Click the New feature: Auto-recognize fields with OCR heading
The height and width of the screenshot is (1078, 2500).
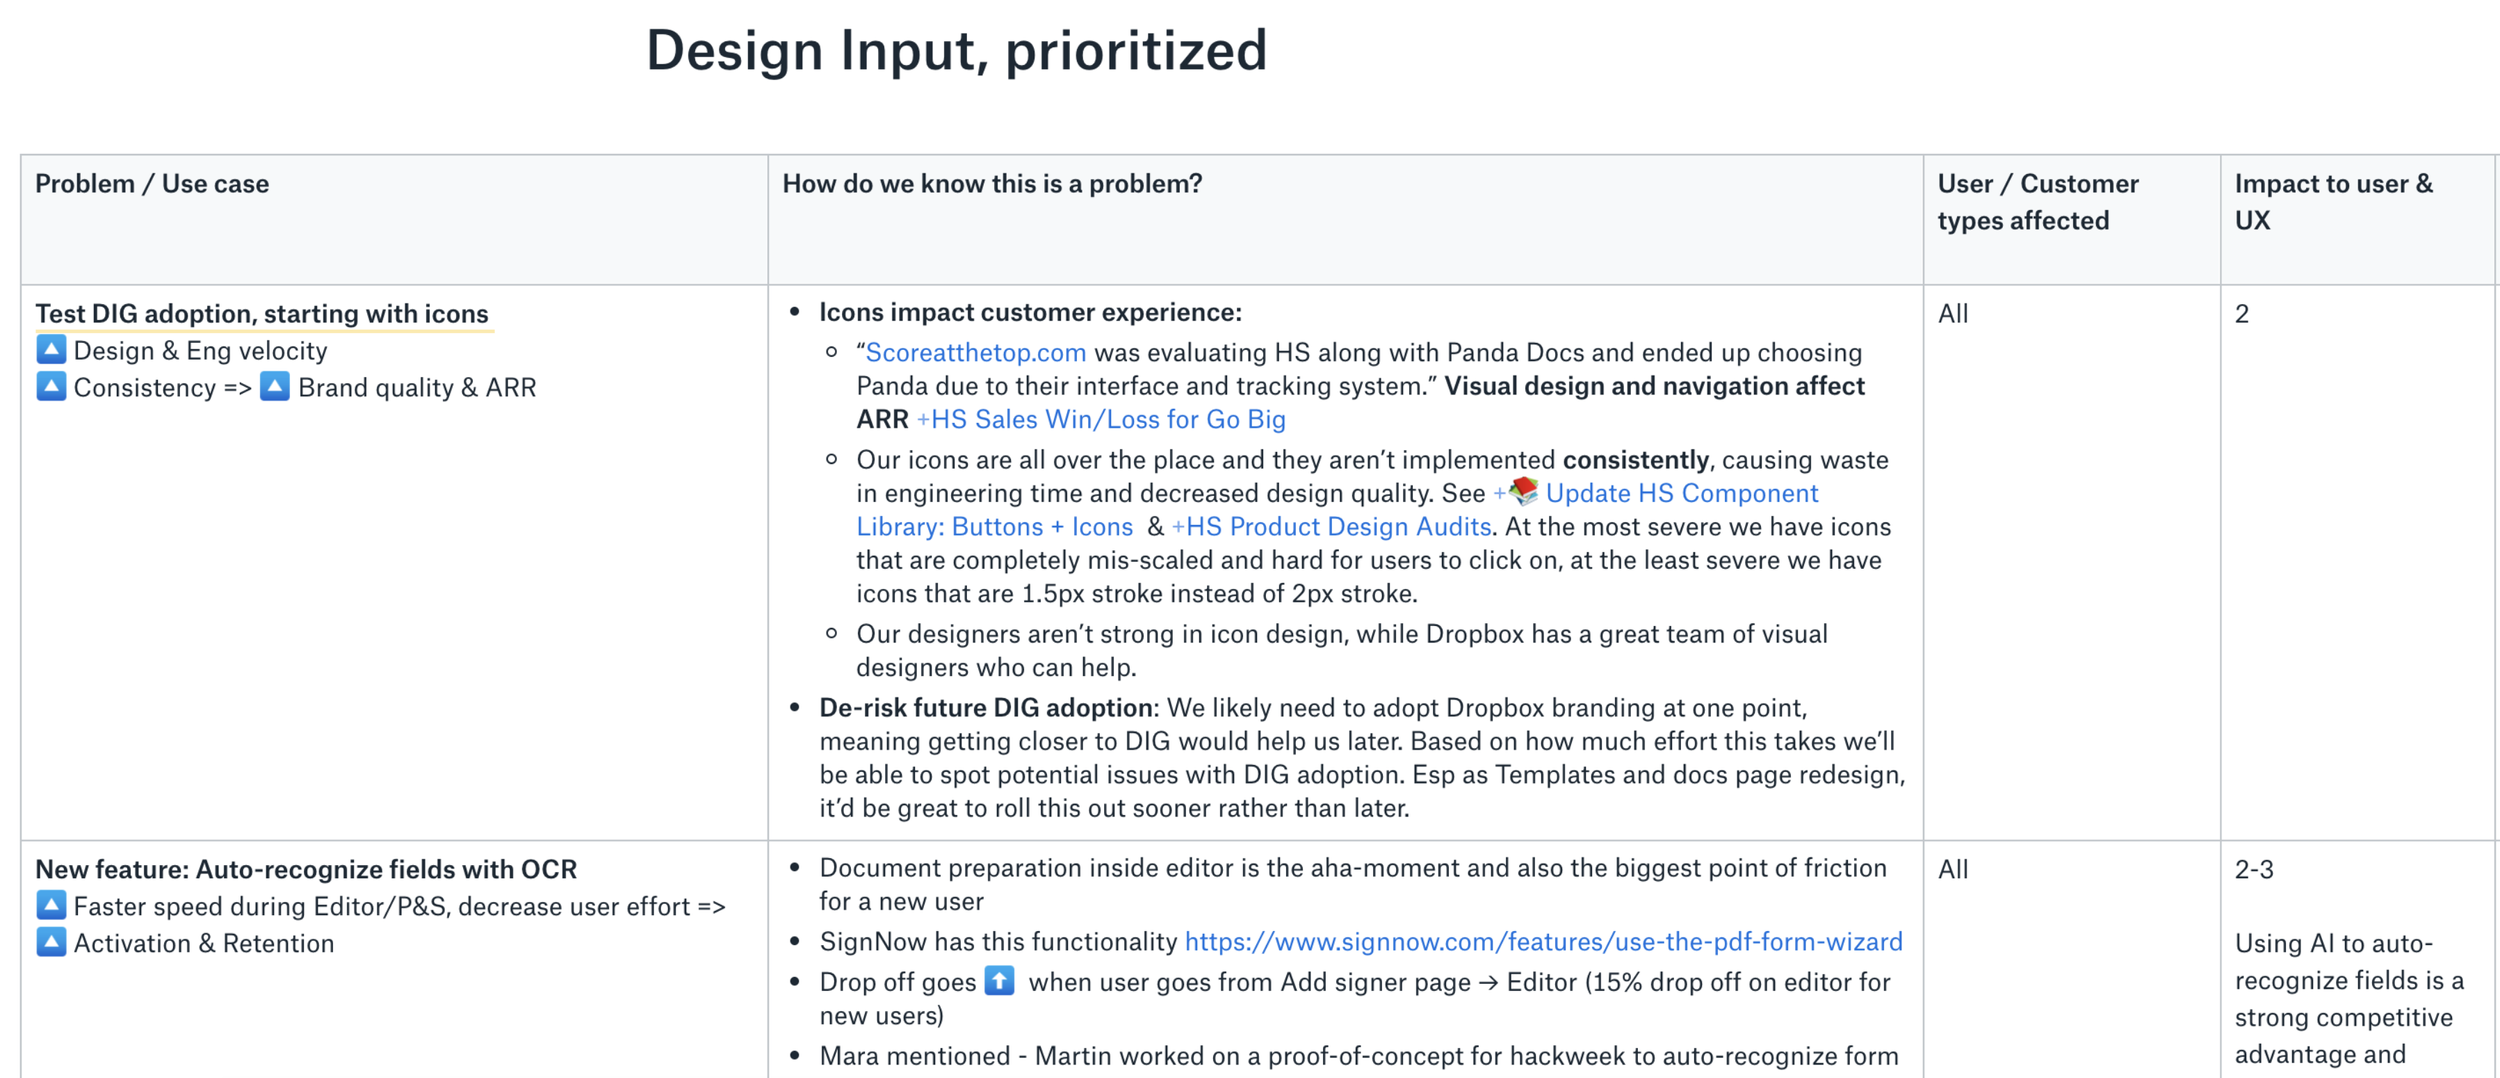tap(306, 870)
